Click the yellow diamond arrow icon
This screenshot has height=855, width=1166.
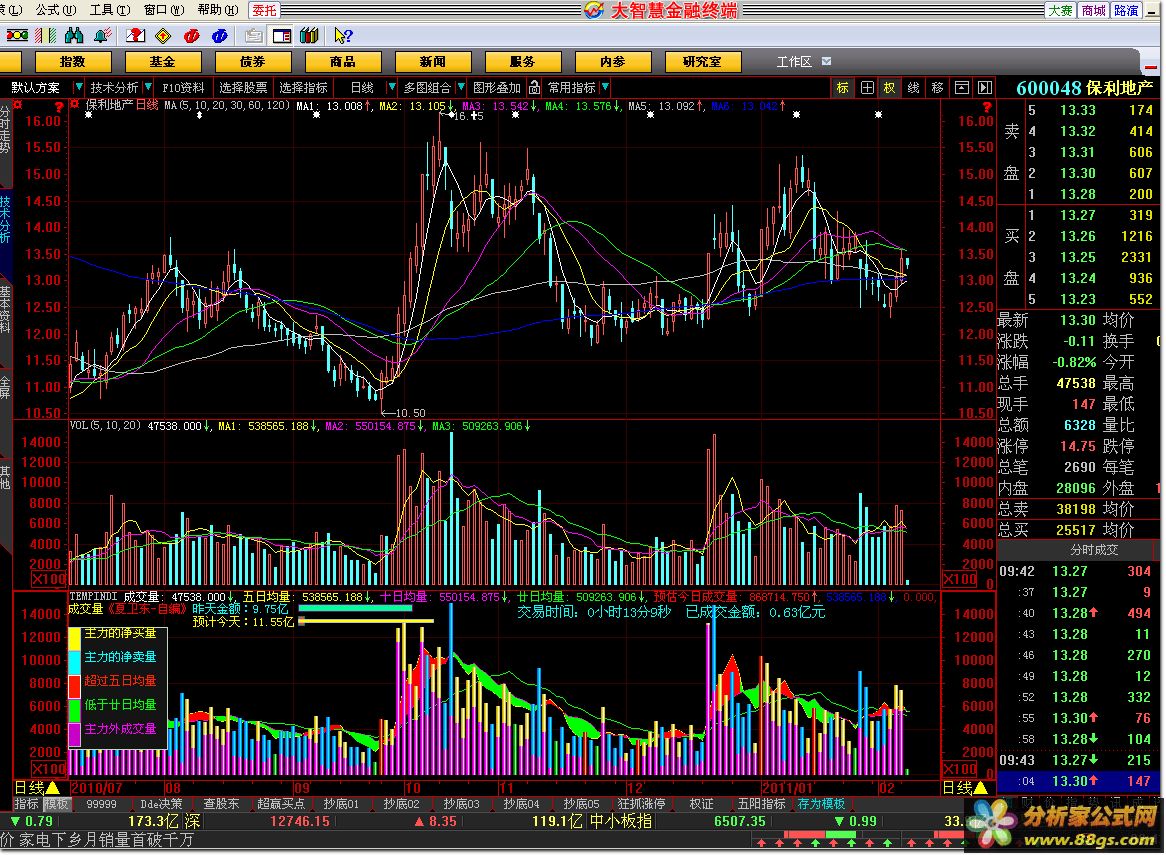point(164,36)
